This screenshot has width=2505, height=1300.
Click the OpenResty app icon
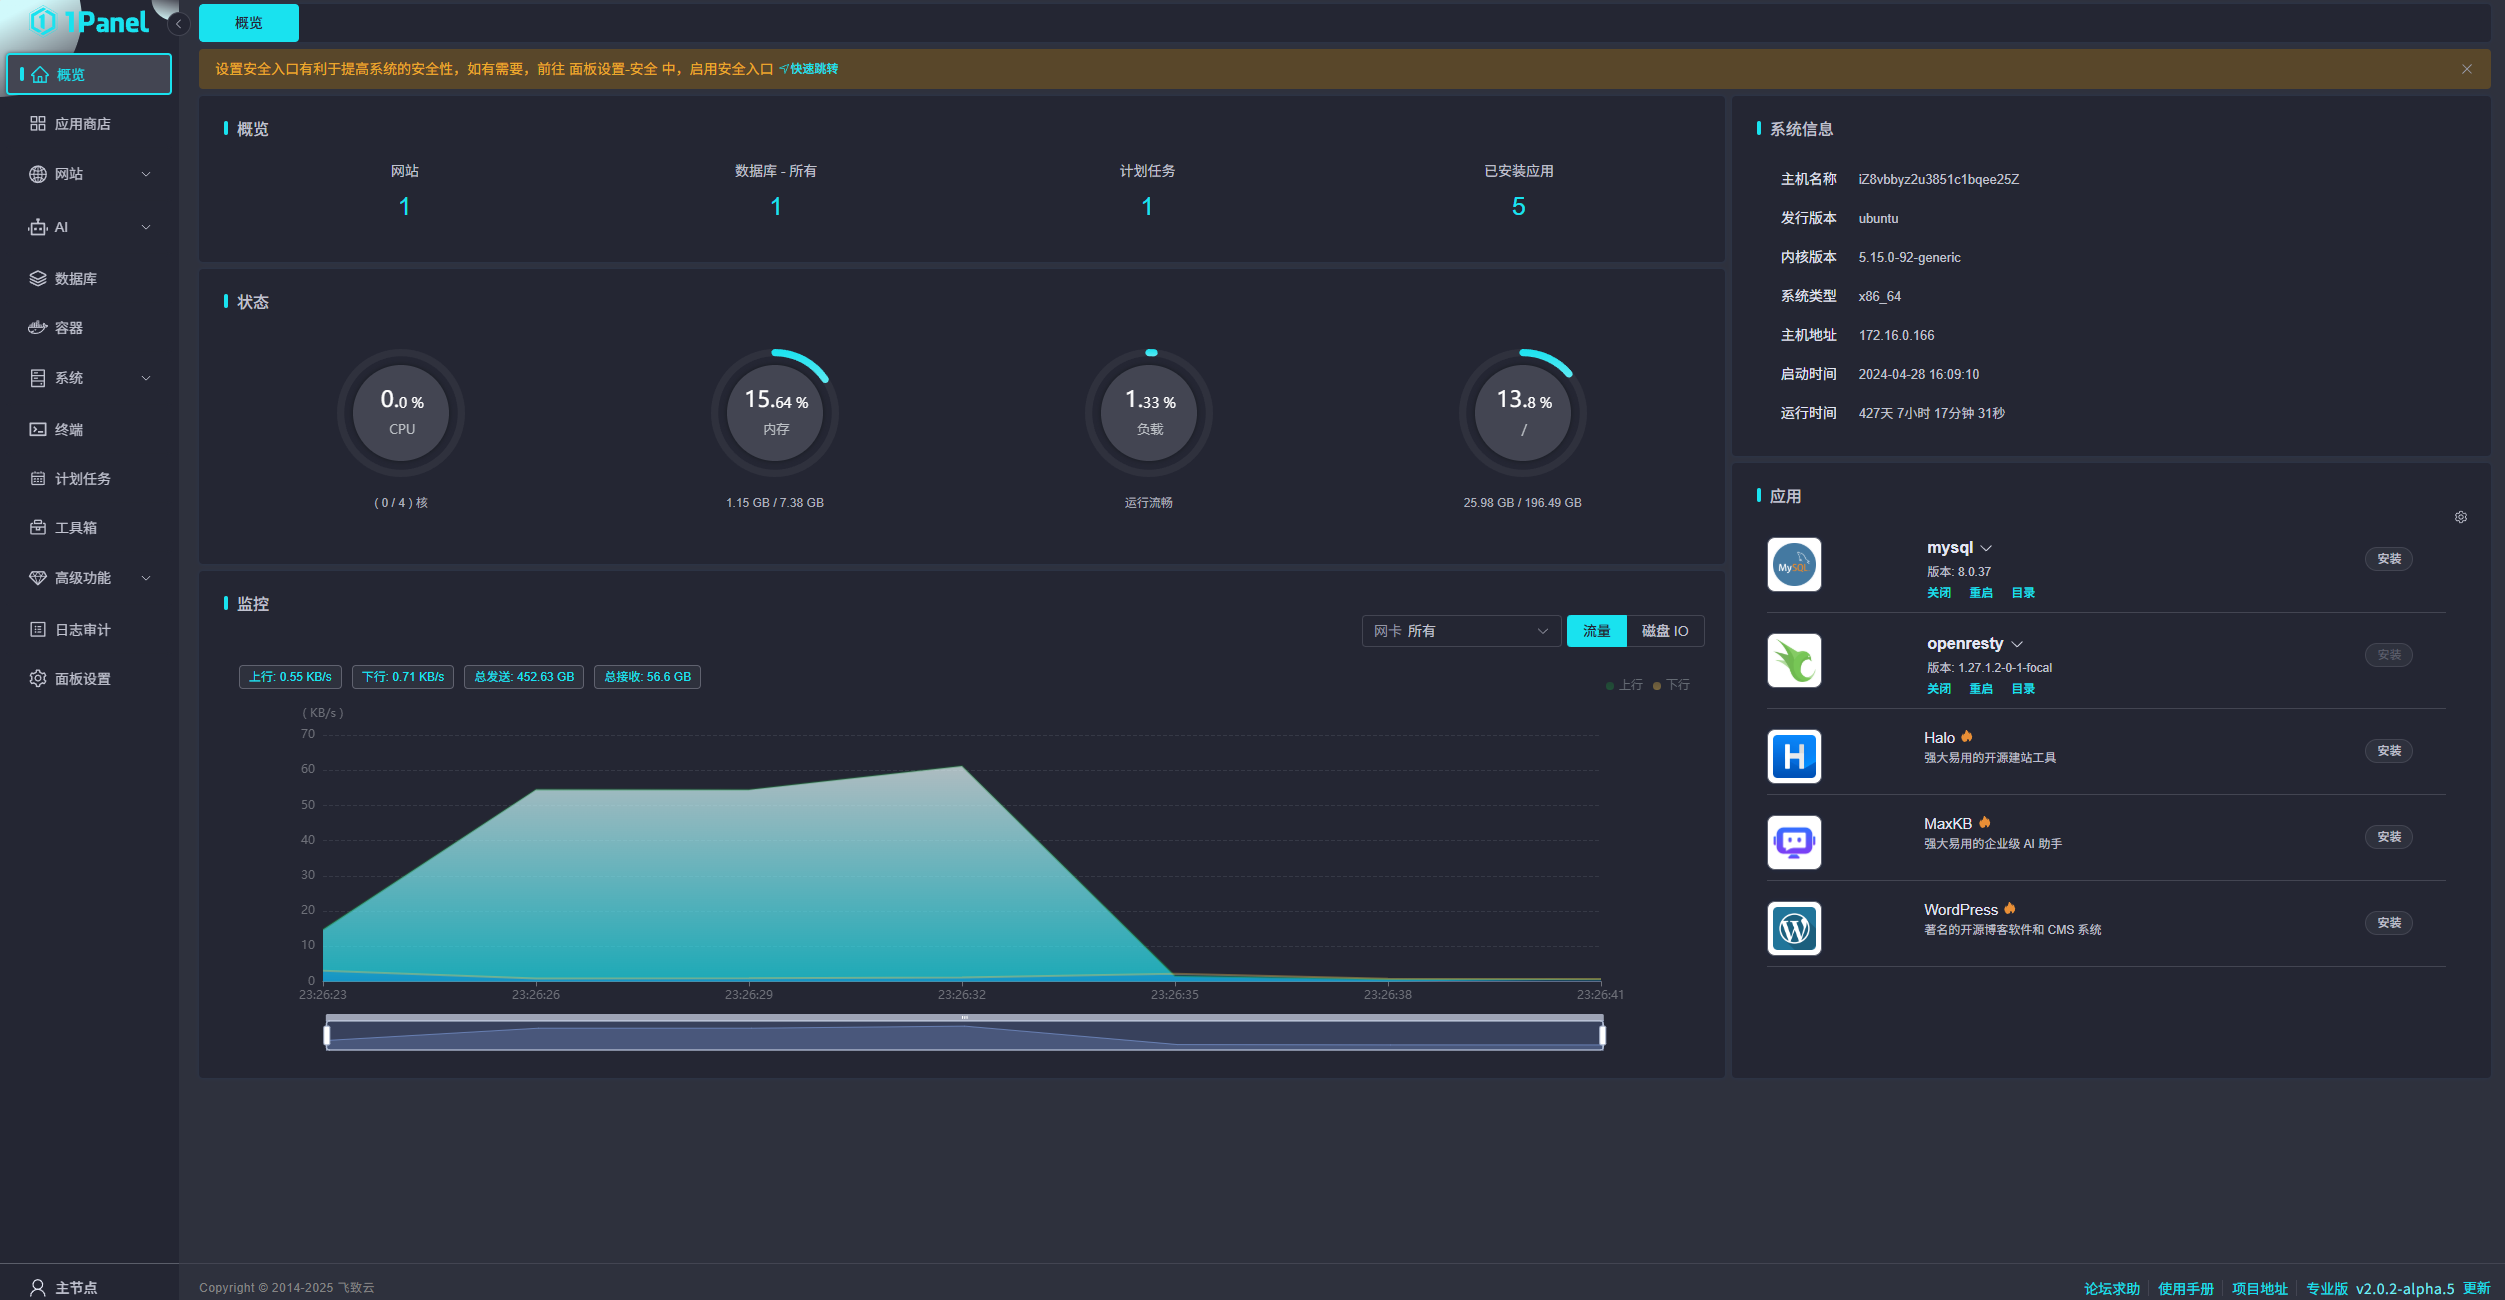(1794, 661)
